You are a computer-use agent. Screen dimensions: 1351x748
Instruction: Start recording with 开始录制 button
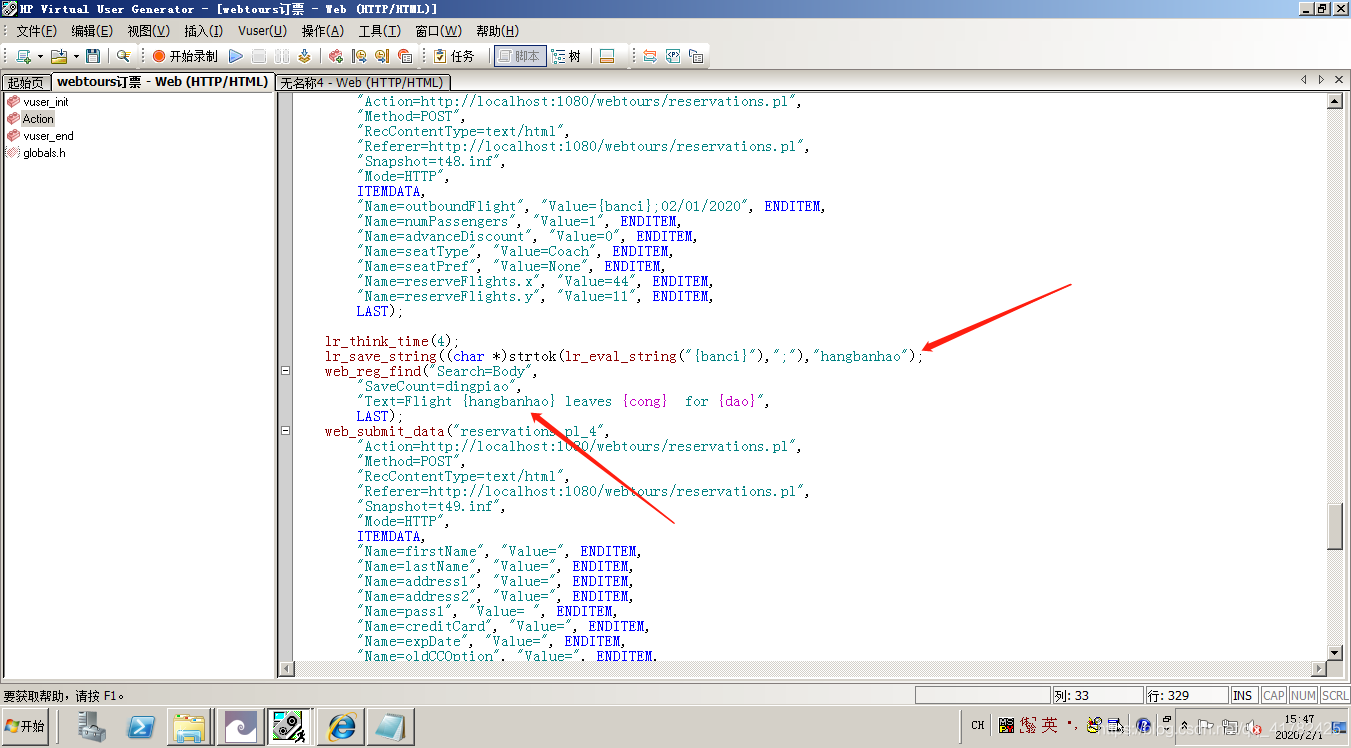pyautogui.click(x=185, y=56)
